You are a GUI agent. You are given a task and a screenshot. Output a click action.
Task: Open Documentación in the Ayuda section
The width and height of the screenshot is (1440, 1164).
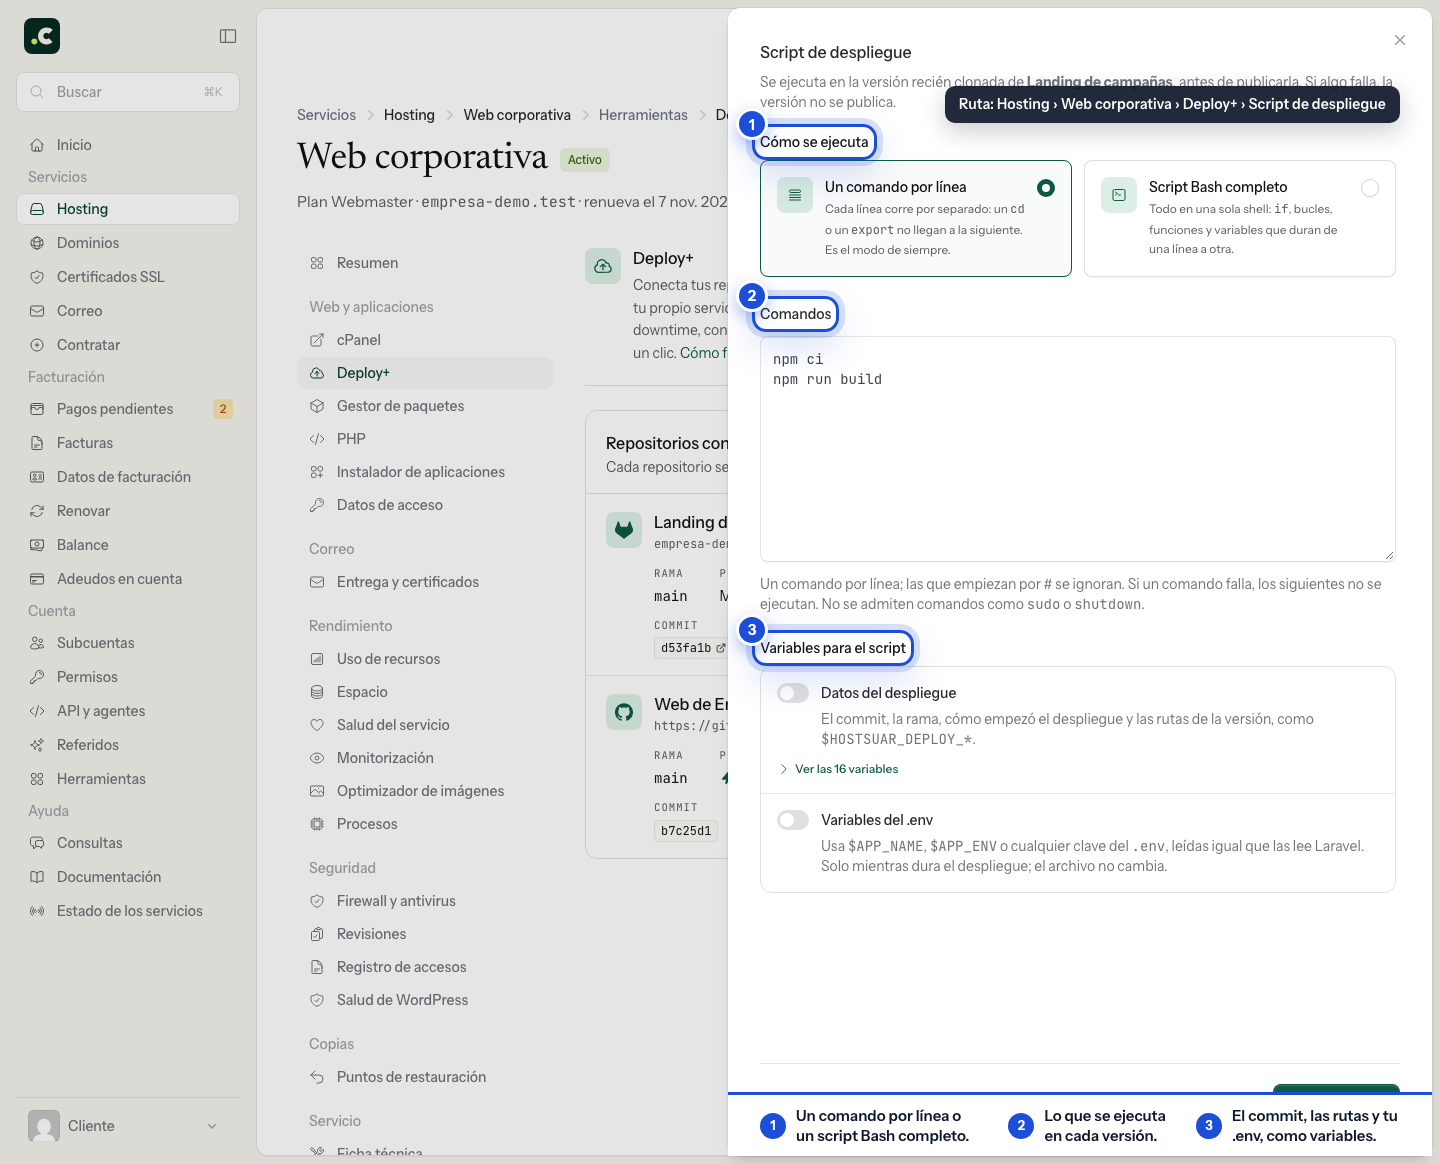point(128,877)
